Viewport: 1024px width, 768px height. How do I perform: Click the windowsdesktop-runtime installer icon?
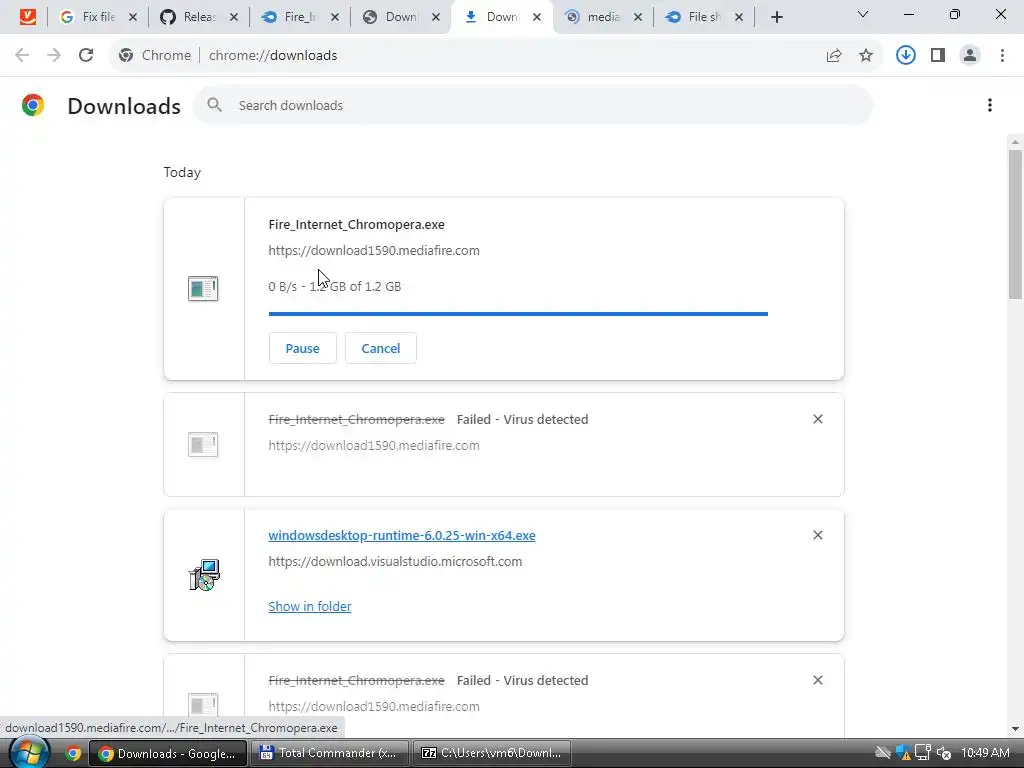pos(204,575)
